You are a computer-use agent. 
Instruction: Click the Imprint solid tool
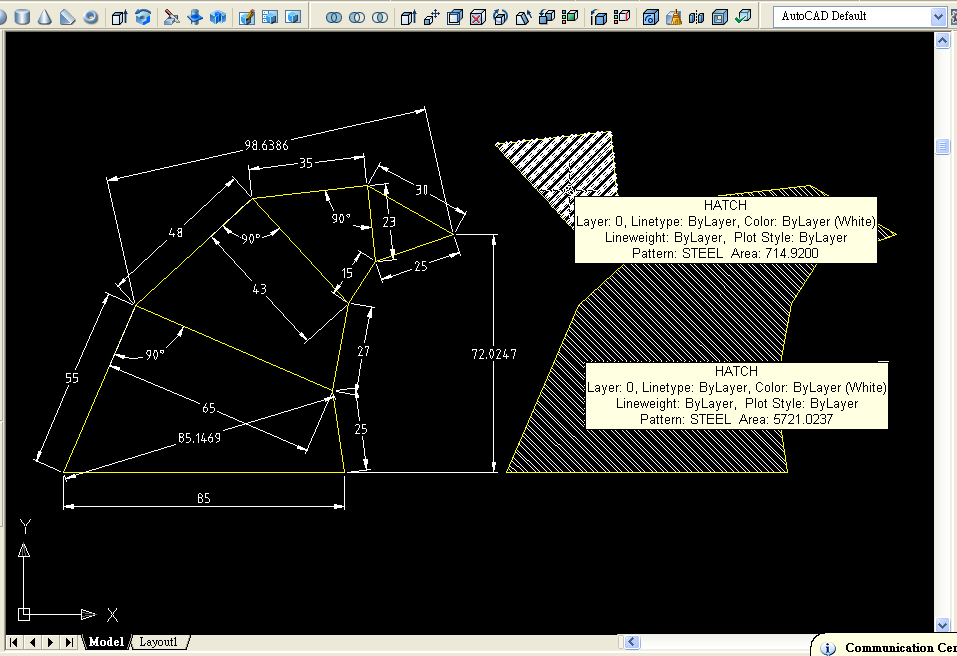tap(651, 17)
